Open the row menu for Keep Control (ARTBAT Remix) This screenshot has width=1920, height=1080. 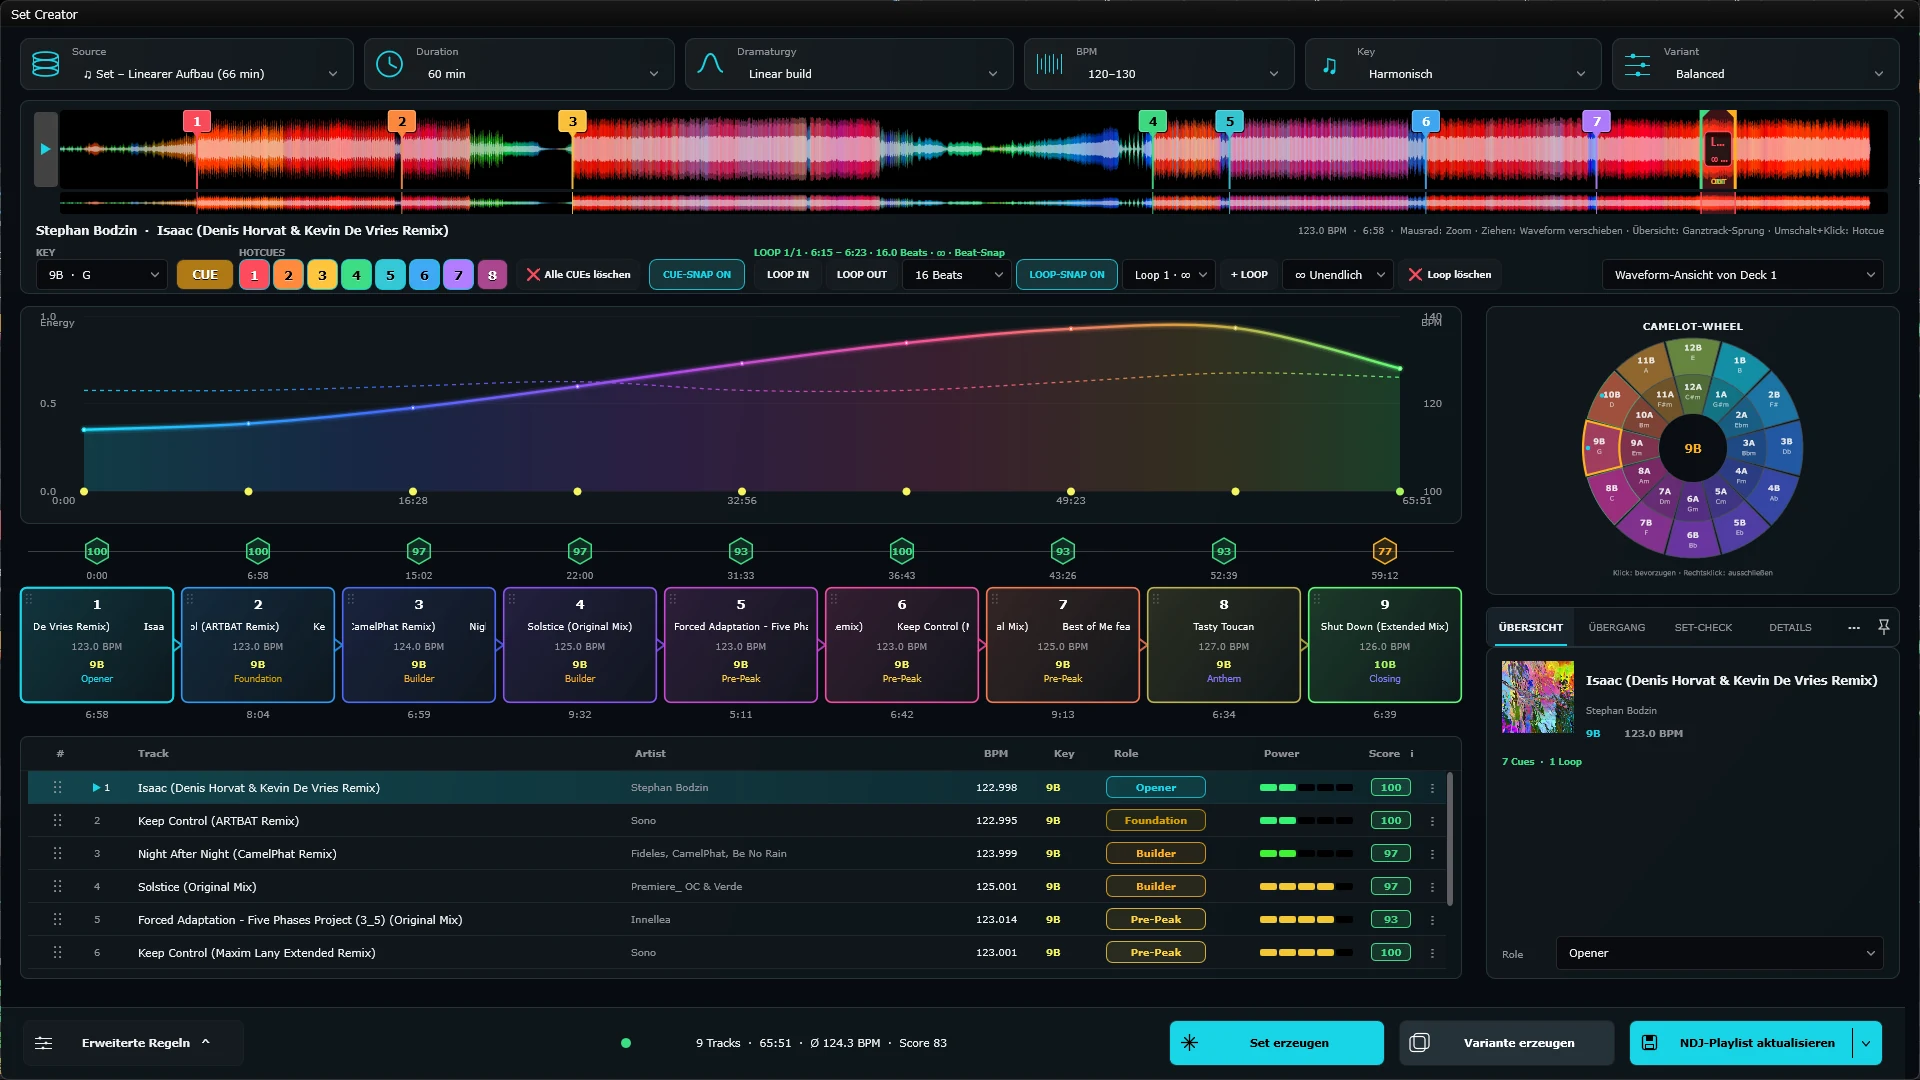(x=1432, y=821)
